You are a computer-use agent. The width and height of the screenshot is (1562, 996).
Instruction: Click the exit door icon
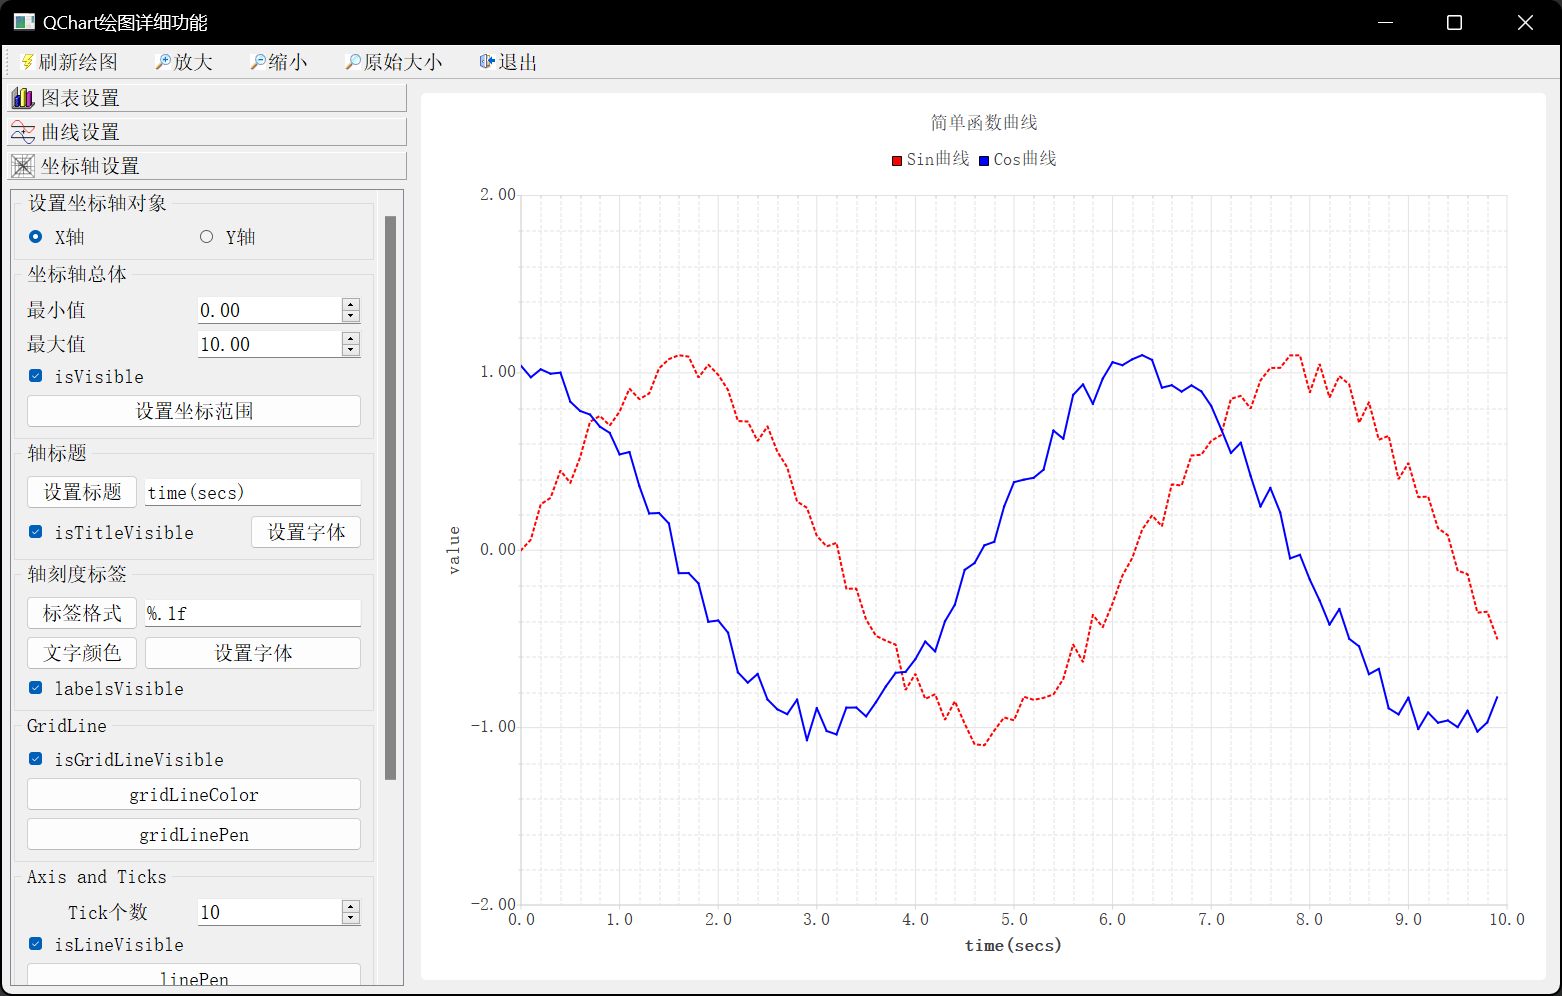click(x=487, y=62)
